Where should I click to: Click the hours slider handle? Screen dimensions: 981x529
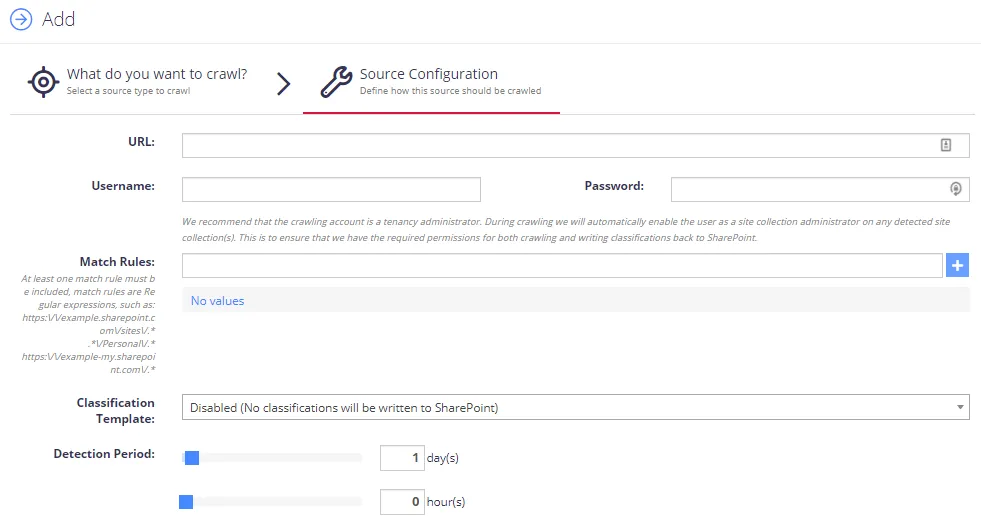[x=186, y=502]
